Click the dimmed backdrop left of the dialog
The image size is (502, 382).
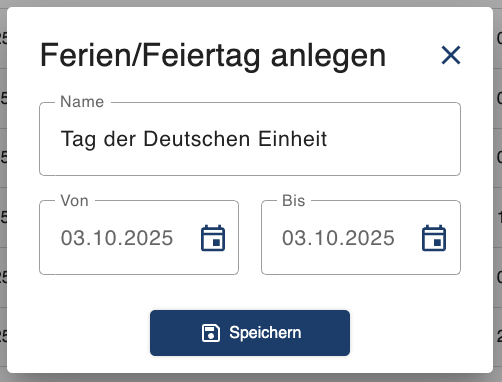tap(3, 191)
